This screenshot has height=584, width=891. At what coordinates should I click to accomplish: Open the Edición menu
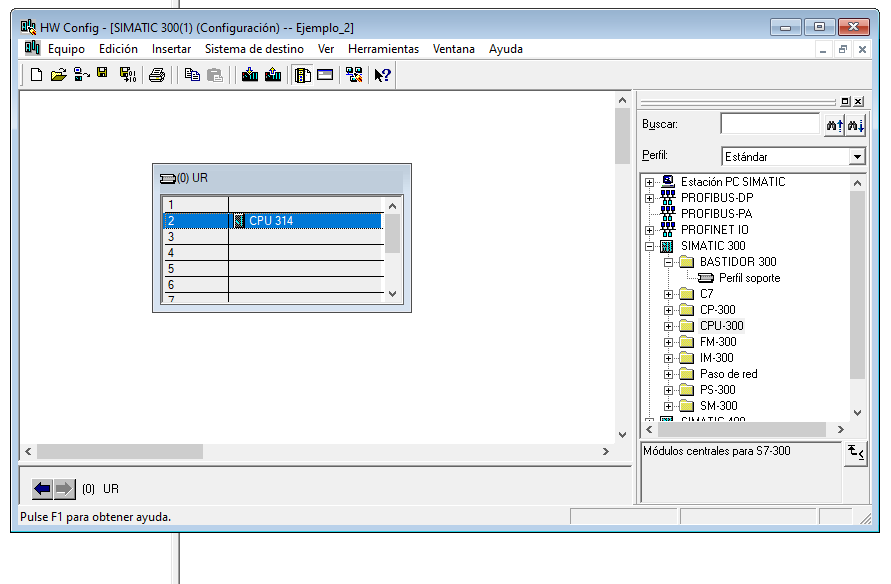click(x=118, y=49)
